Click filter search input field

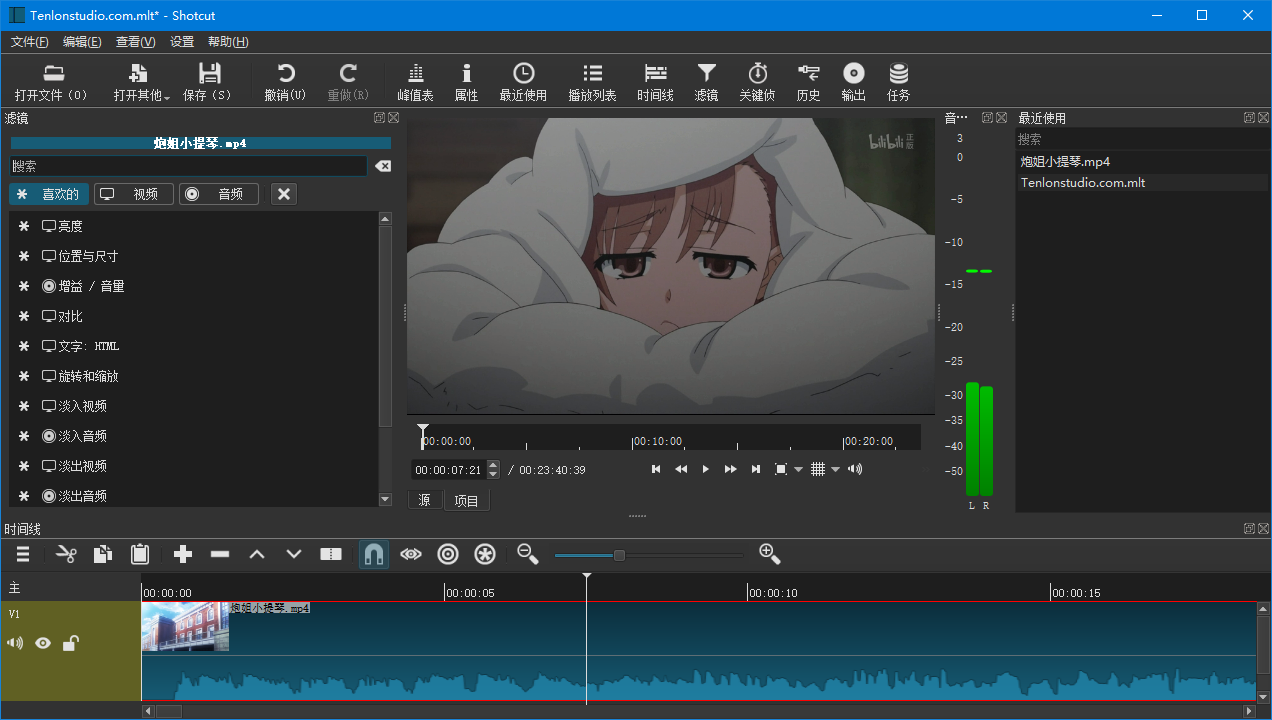(x=189, y=166)
